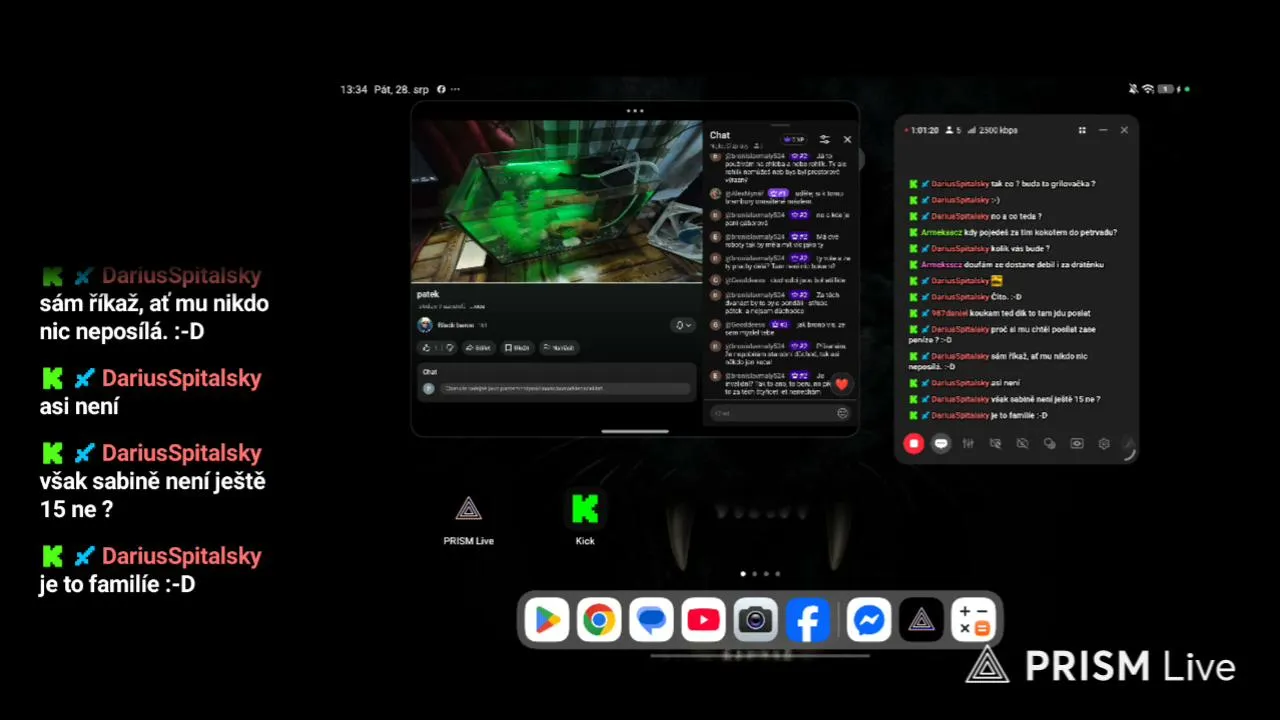Open the Camera app in the dock
The width and height of the screenshot is (1280, 720).
point(755,621)
